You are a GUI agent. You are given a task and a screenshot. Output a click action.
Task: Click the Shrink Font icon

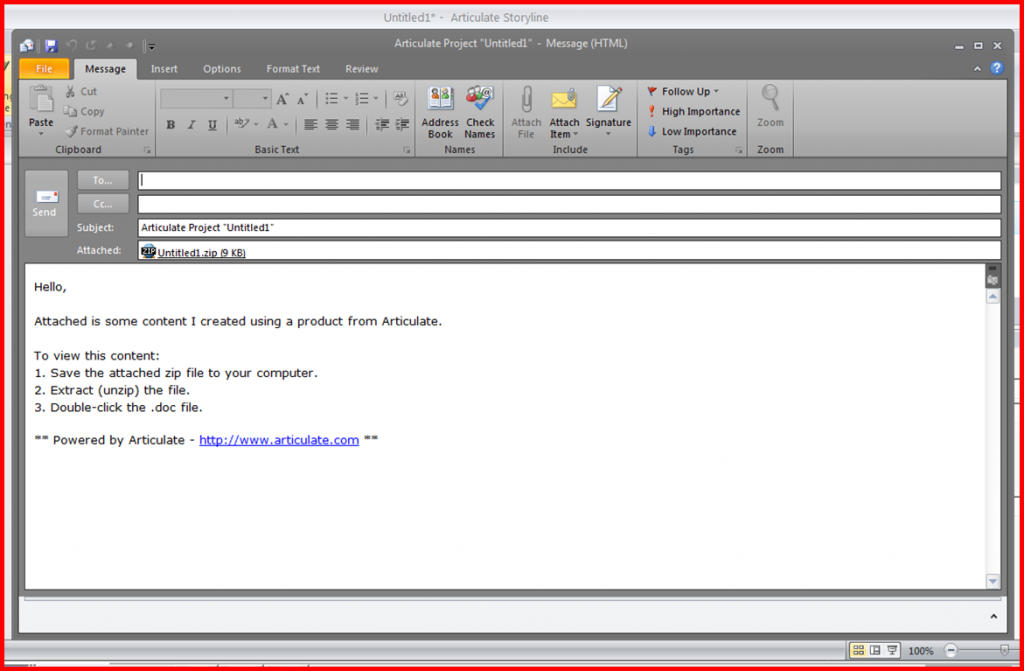click(302, 99)
